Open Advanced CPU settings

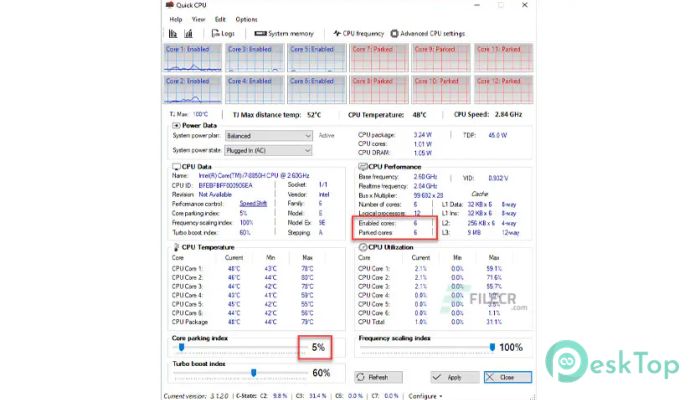click(428, 33)
